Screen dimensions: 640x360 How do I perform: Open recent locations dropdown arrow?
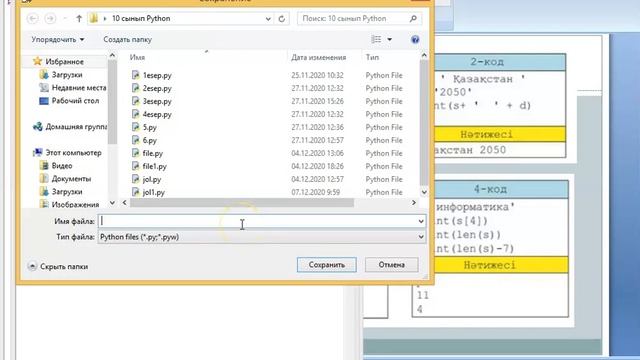(65, 19)
